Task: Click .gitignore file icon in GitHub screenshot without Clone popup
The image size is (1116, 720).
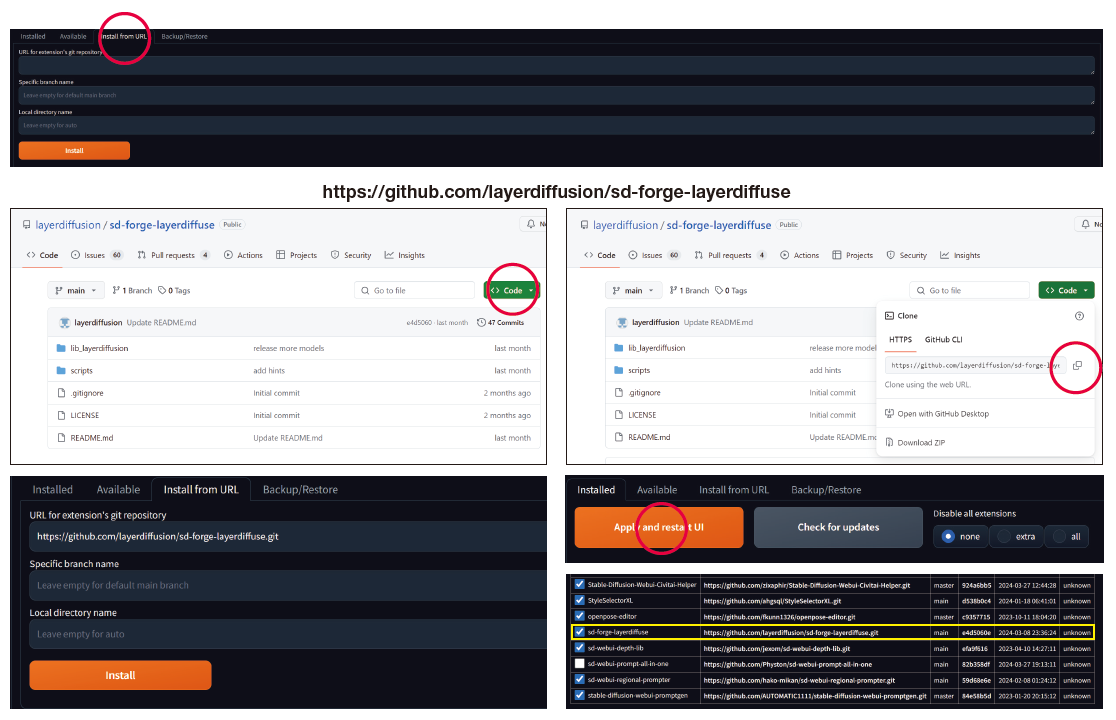Action: point(61,393)
